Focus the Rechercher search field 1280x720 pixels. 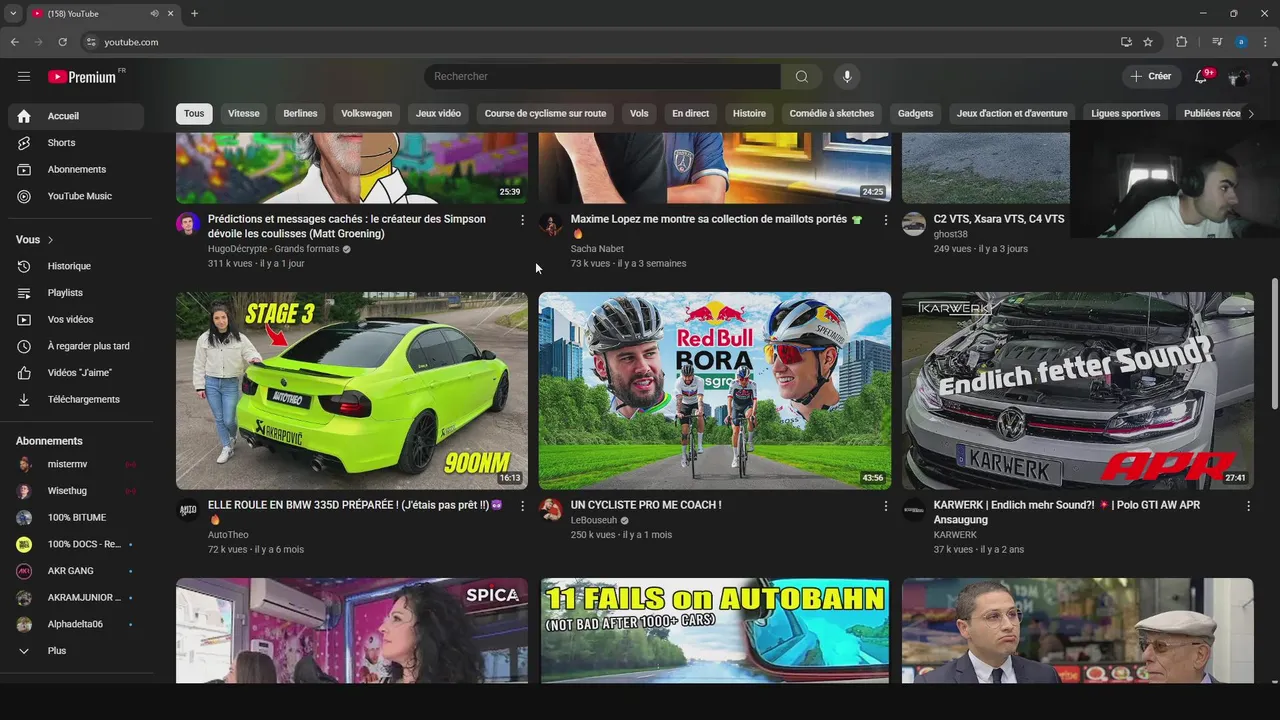pos(603,77)
